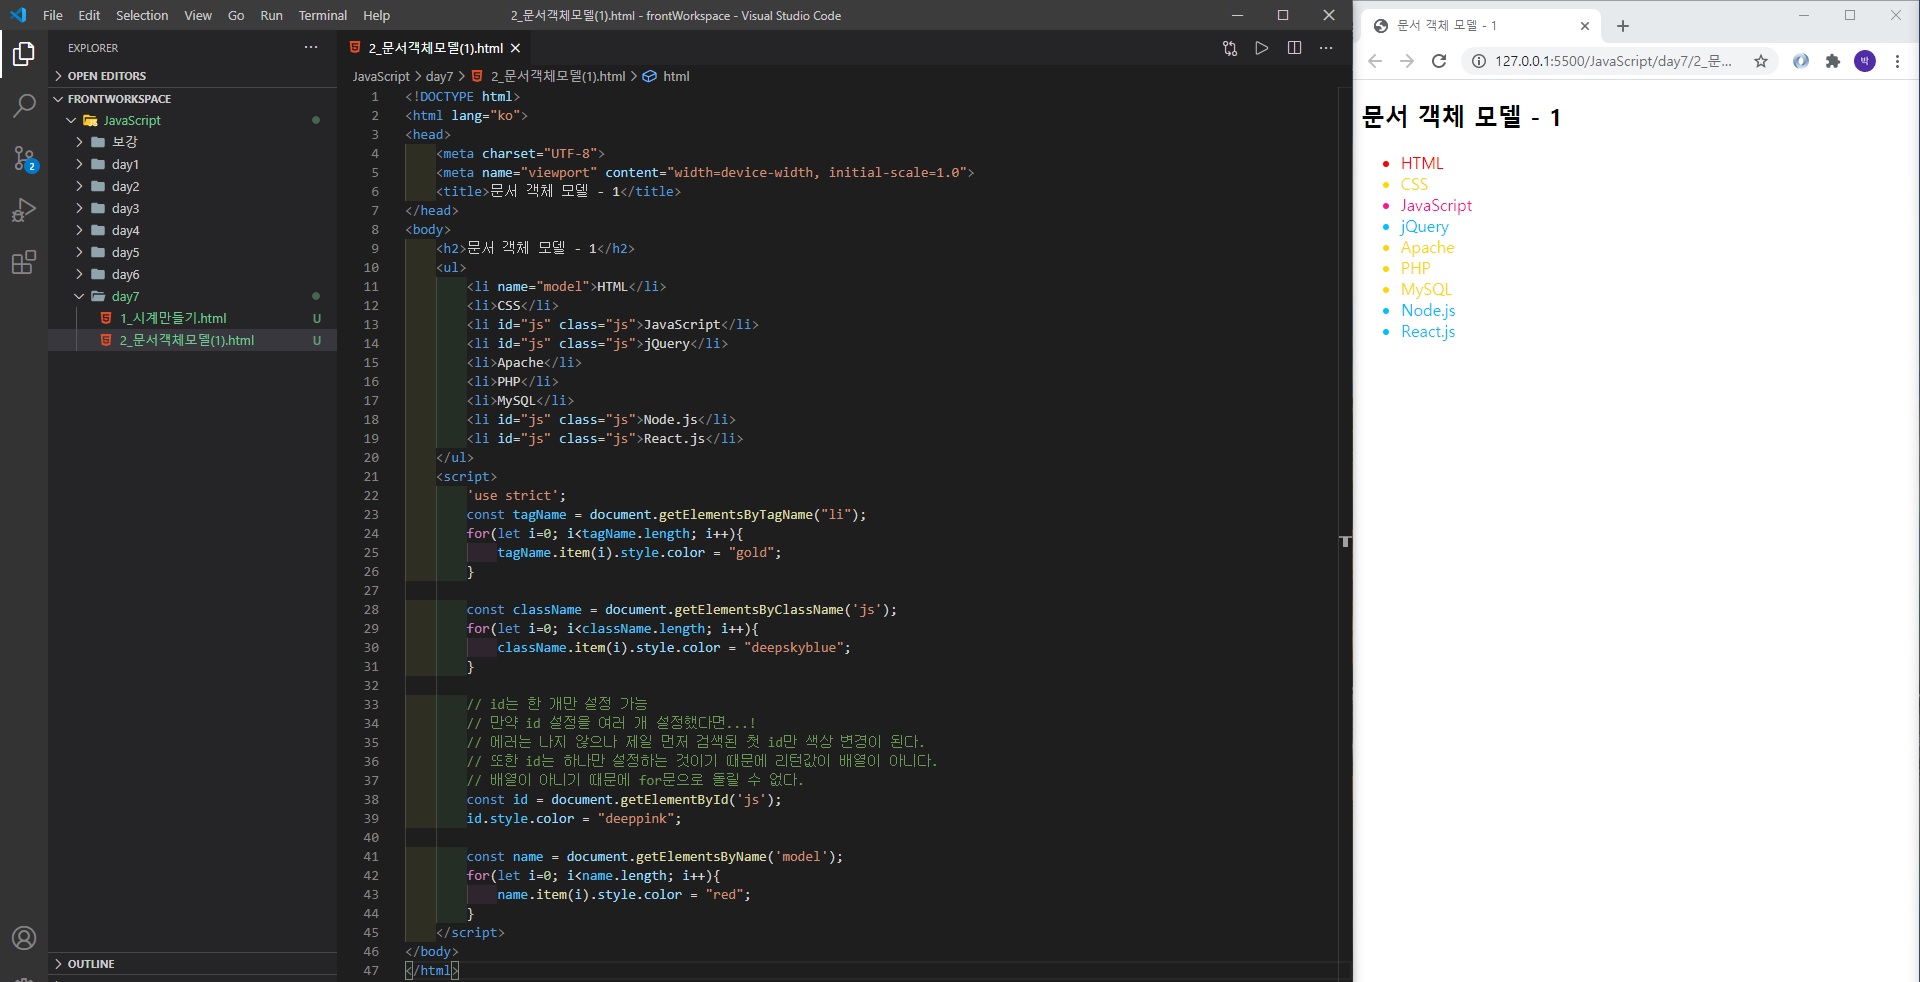Collapse the day7 folder

point(192,296)
